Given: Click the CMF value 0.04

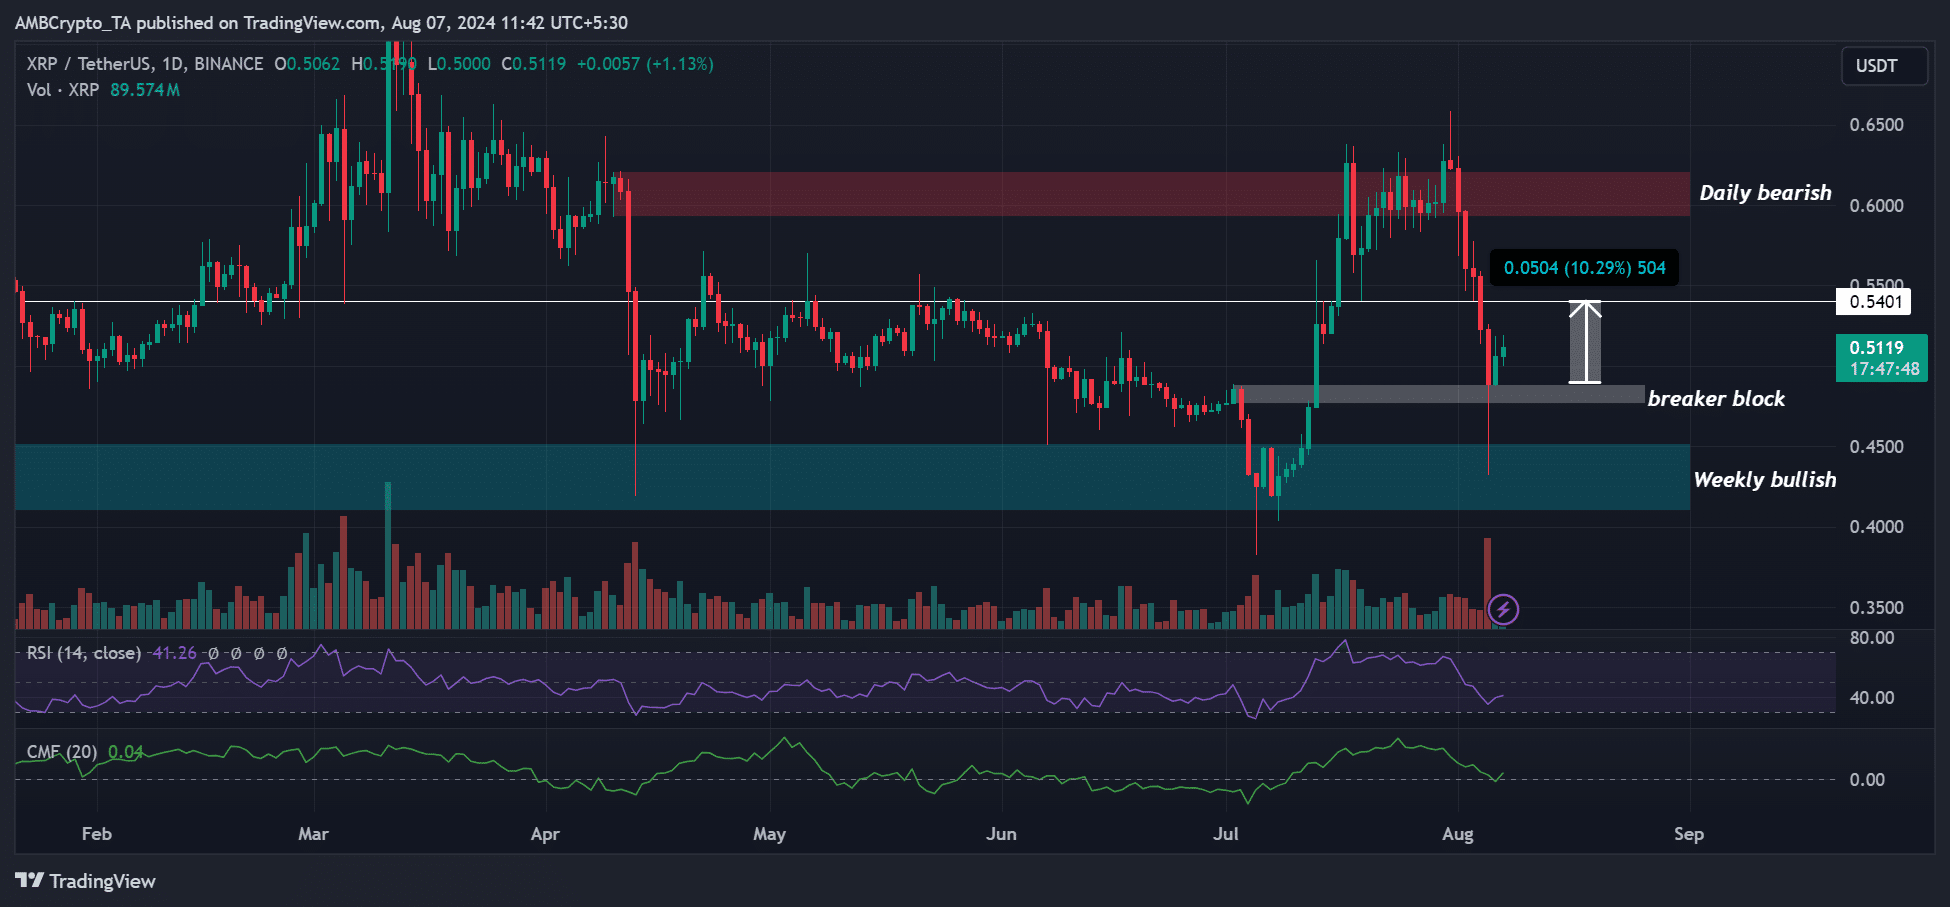Looking at the screenshot, I should (x=125, y=752).
